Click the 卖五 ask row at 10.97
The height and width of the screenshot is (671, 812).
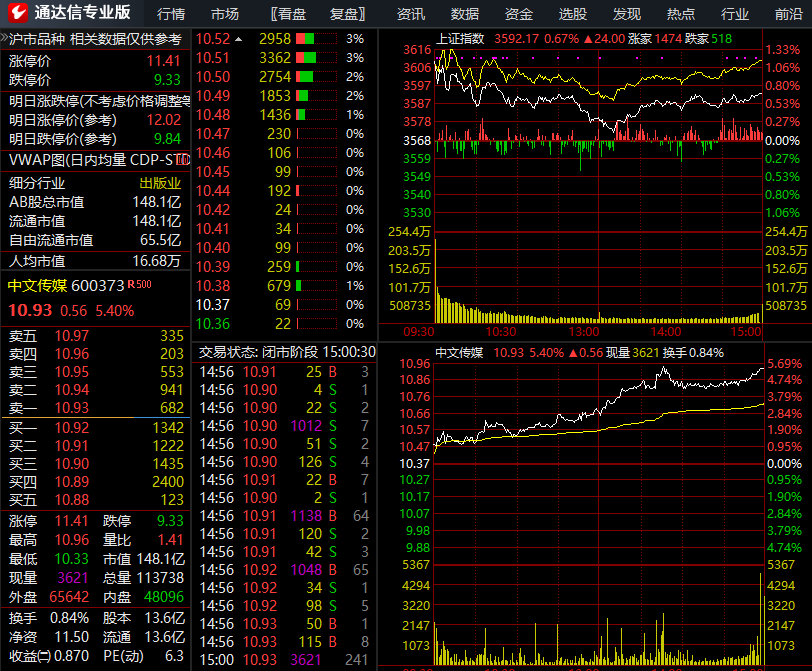96,336
